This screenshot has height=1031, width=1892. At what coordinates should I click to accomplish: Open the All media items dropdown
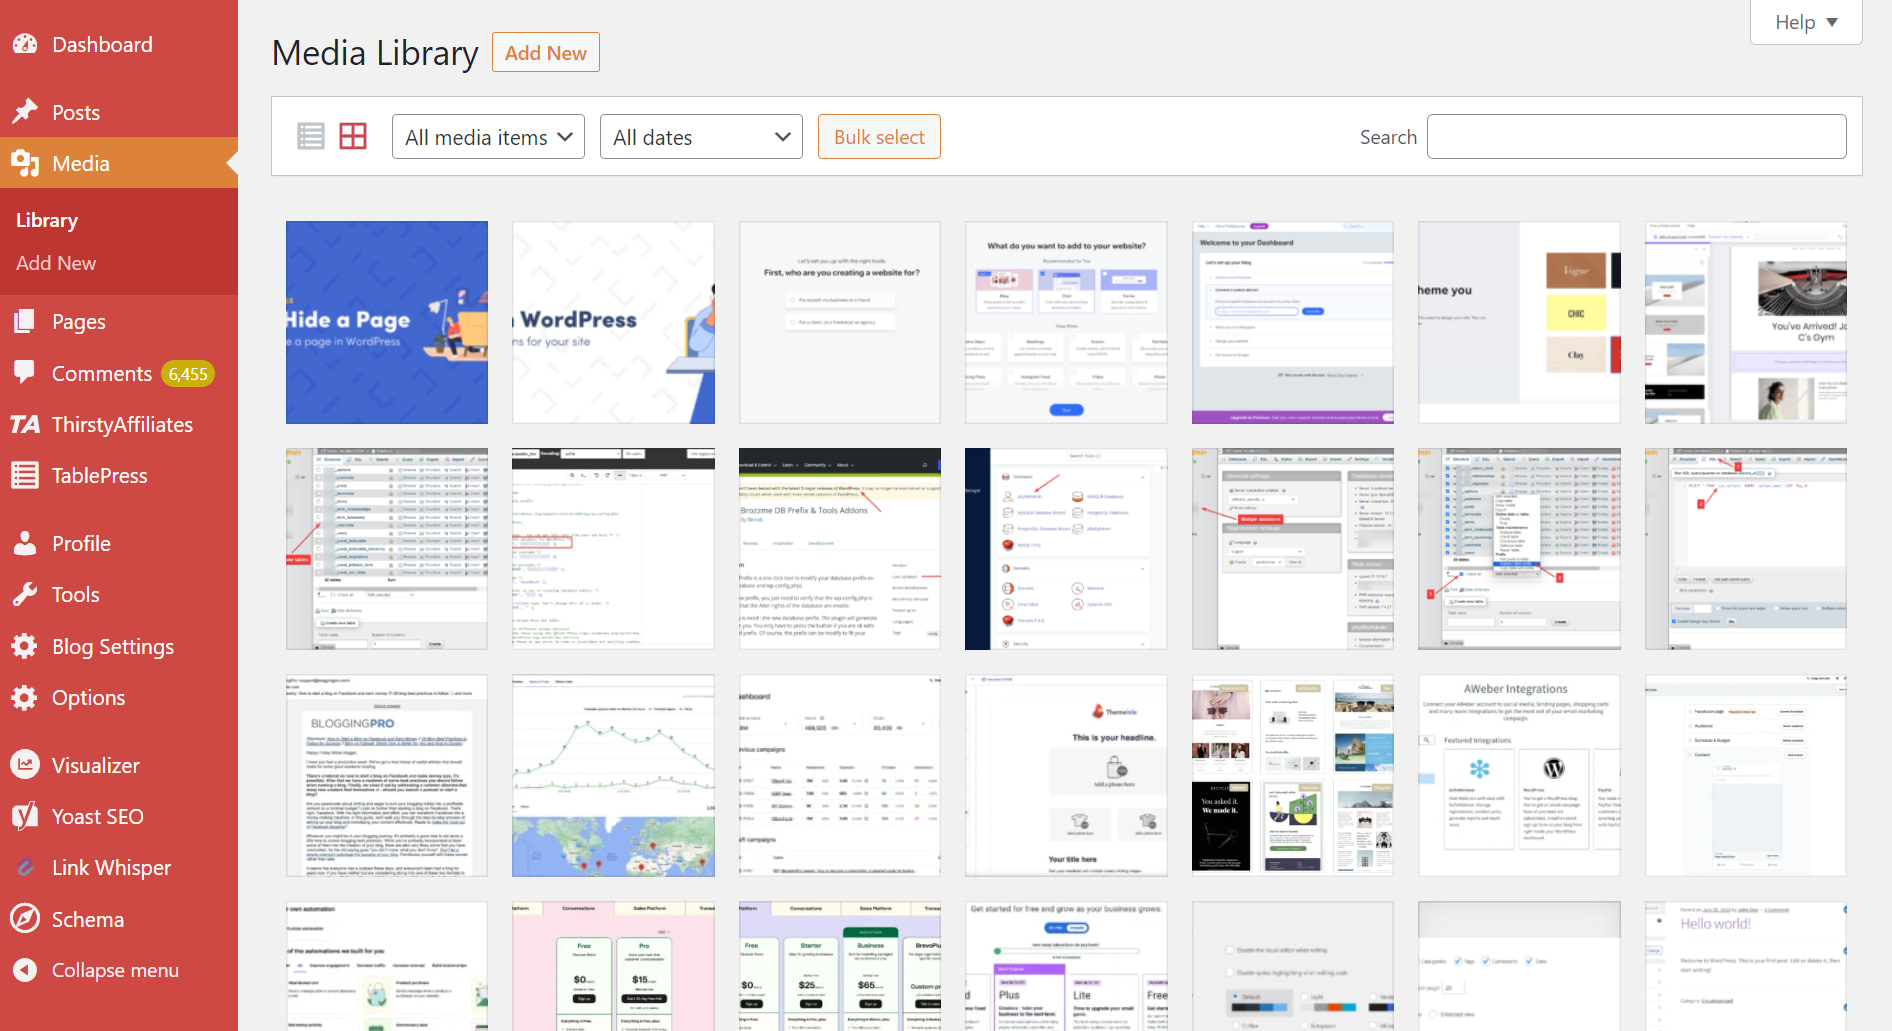488,137
